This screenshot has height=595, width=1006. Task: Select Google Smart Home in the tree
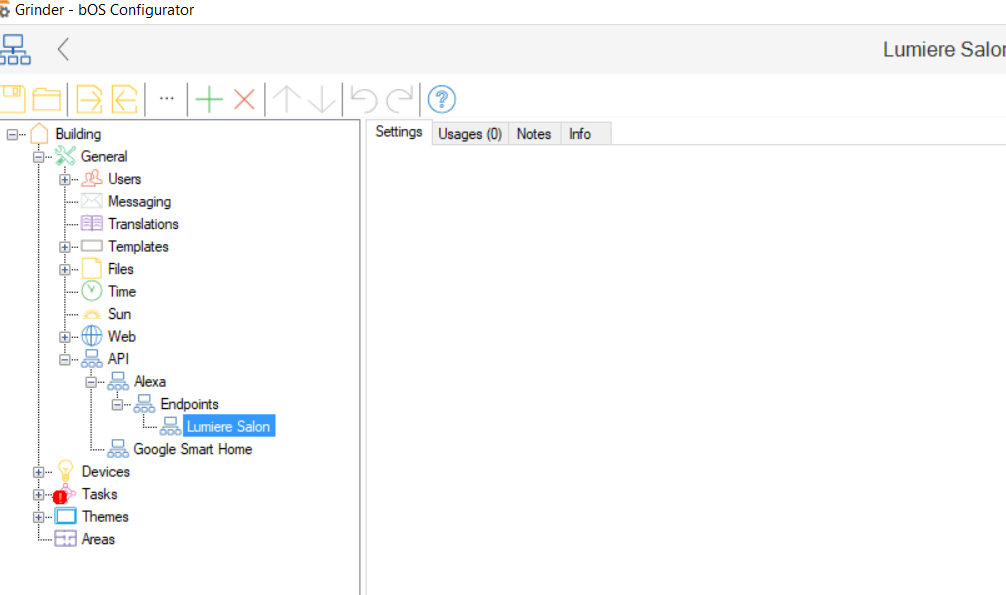pyautogui.click(x=192, y=449)
